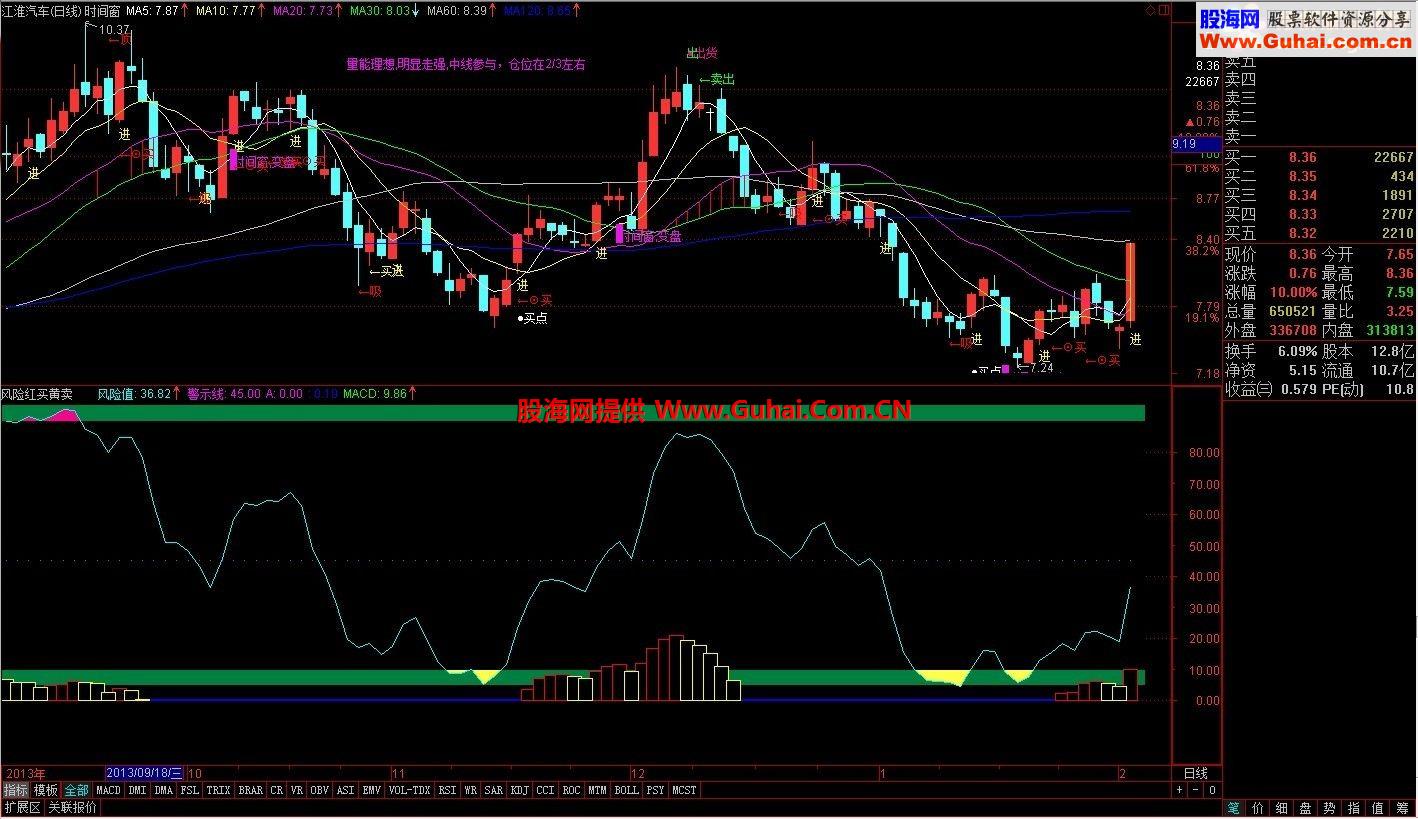The width and height of the screenshot is (1418, 819).
Task: Click the 2013/09/18 date marker on timeline
Action: [145, 773]
